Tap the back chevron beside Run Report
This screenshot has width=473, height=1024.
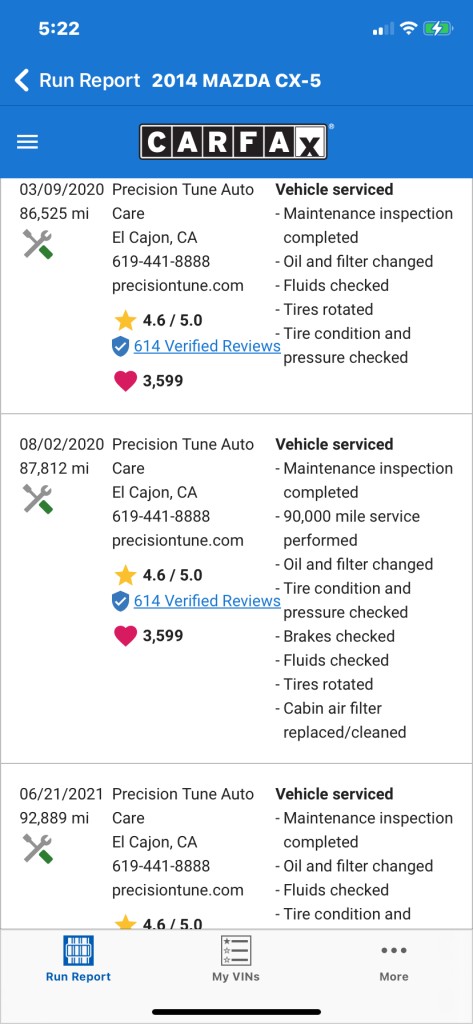(22, 81)
